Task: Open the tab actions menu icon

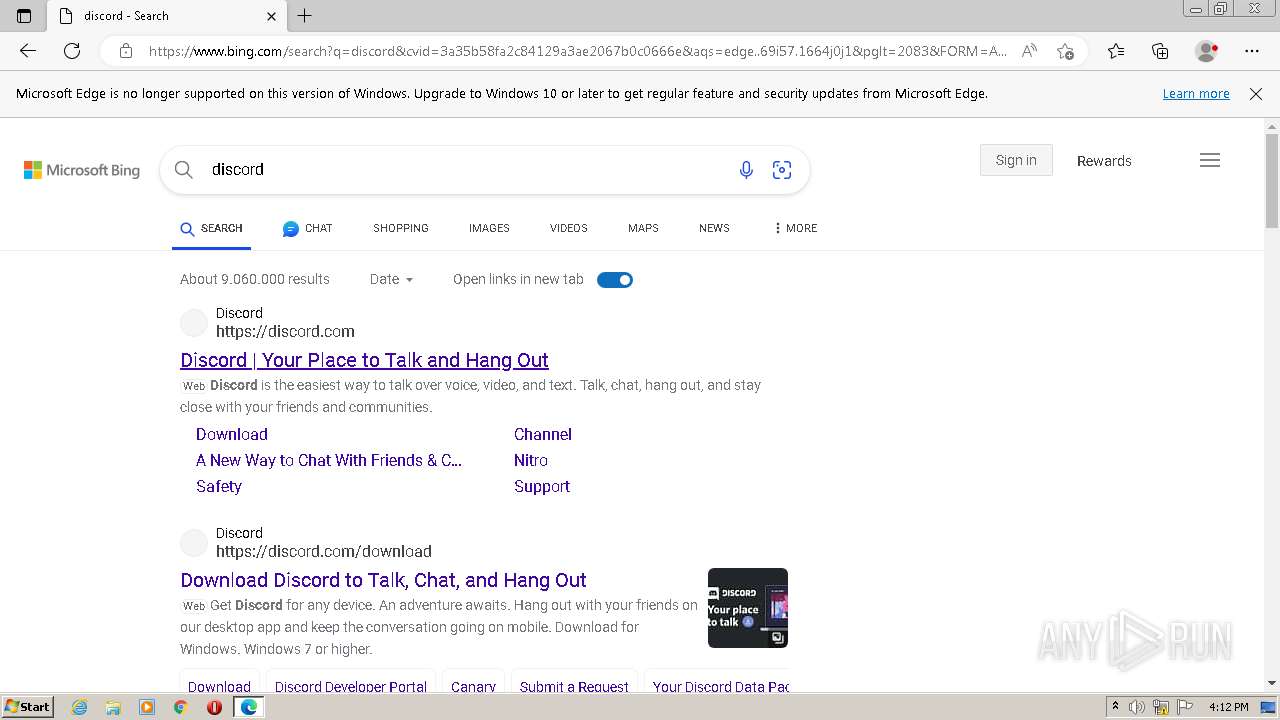Action: (24, 16)
